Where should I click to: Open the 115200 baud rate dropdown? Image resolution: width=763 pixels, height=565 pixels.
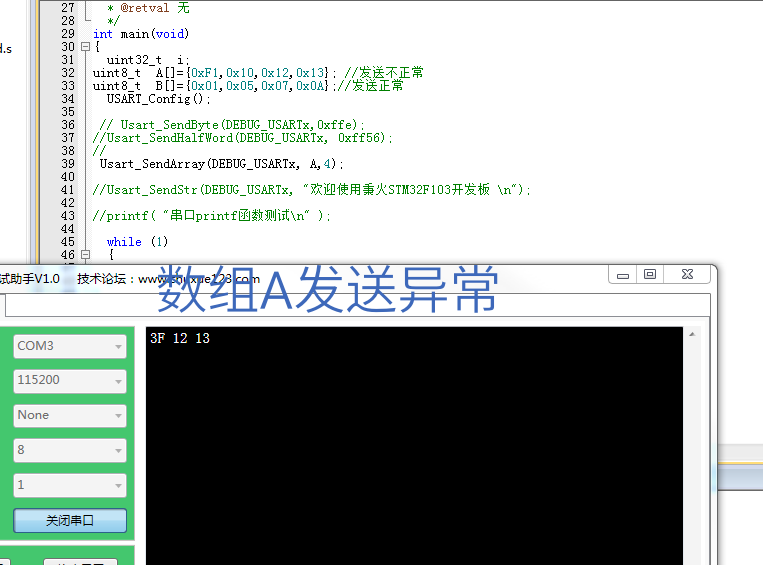click(69, 381)
